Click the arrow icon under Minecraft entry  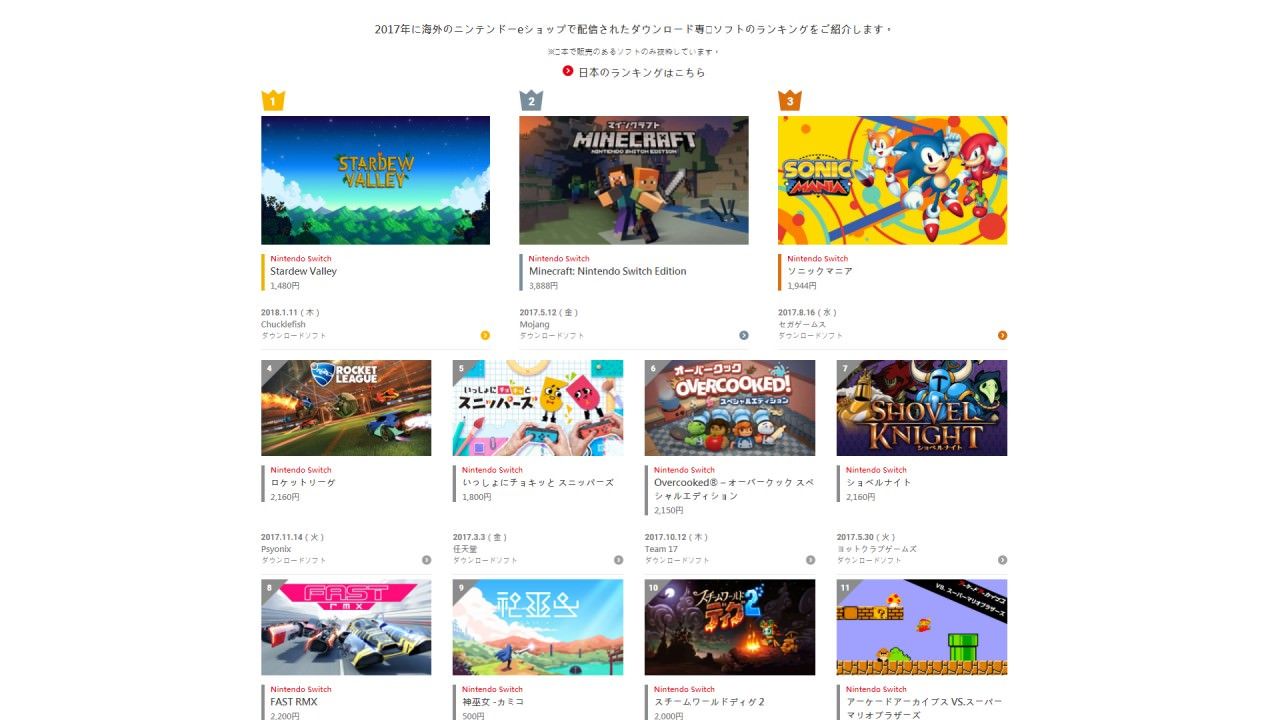(744, 335)
